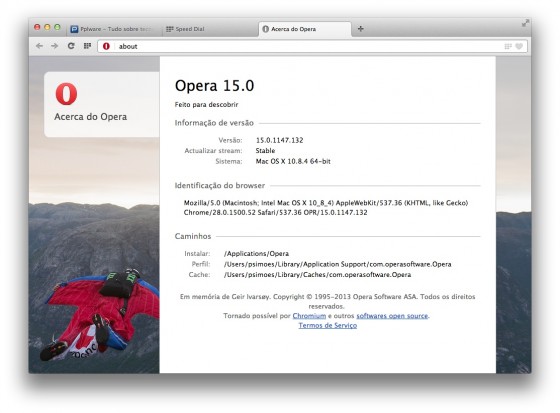This screenshot has height=413, width=560.
Task: Click the Cache label
Action: click(199, 275)
